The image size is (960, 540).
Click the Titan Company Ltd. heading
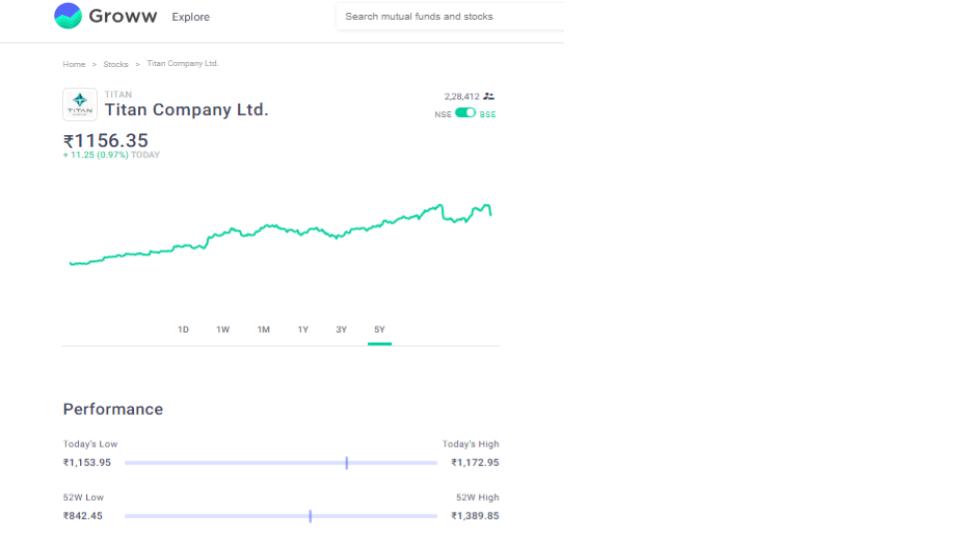(187, 110)
